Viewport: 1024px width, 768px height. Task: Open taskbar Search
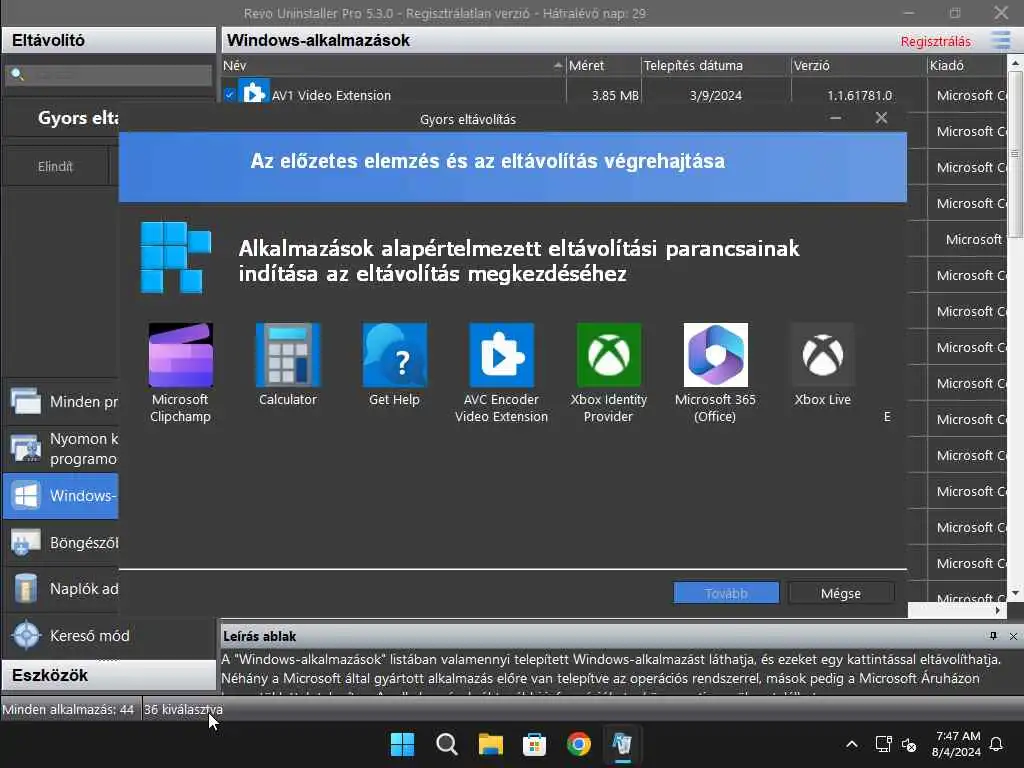point(447,744)
